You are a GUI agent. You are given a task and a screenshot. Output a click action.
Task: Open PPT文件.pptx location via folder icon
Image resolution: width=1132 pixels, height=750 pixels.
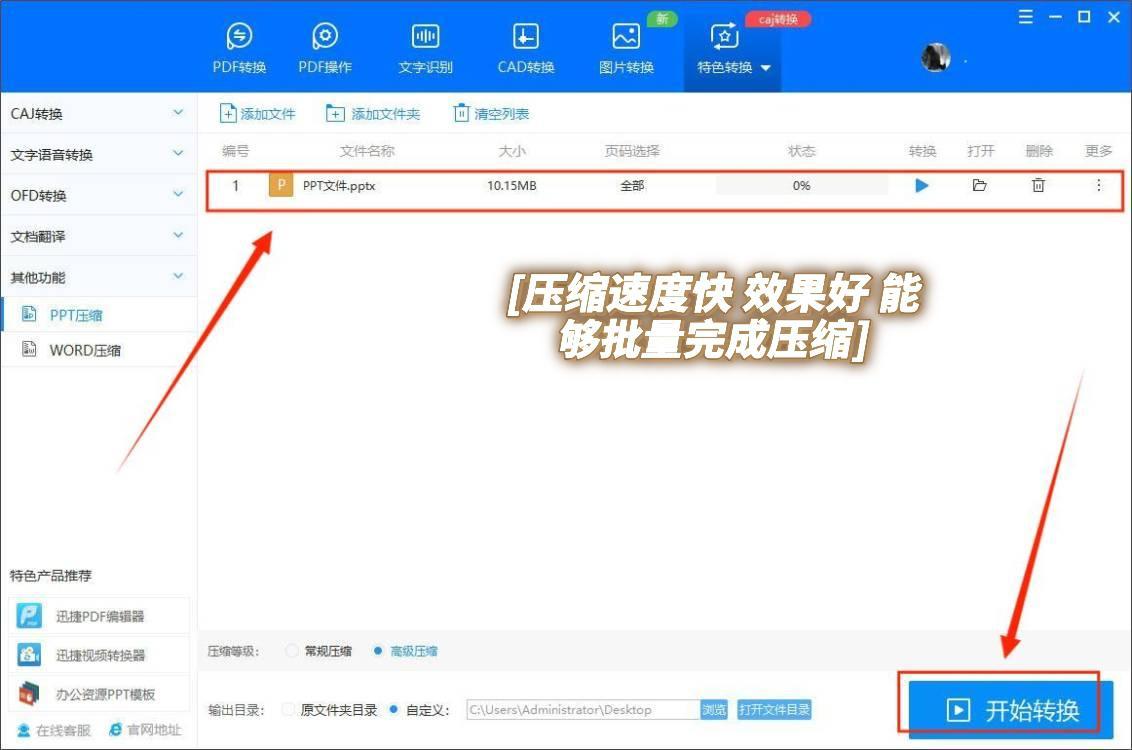click(979, 185)
